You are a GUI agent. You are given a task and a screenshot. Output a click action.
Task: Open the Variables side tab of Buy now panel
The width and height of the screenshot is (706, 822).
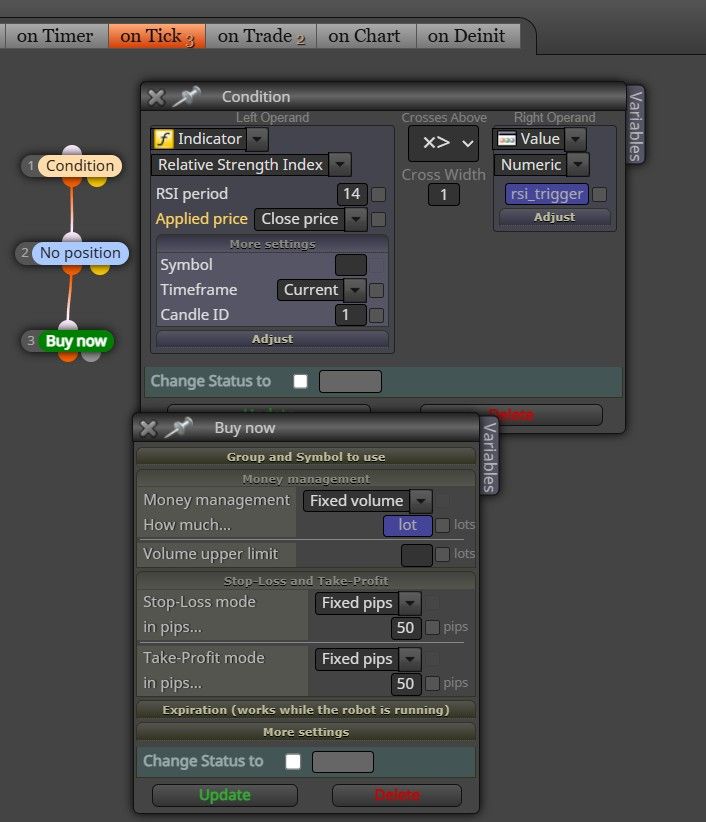pos(490,456)
